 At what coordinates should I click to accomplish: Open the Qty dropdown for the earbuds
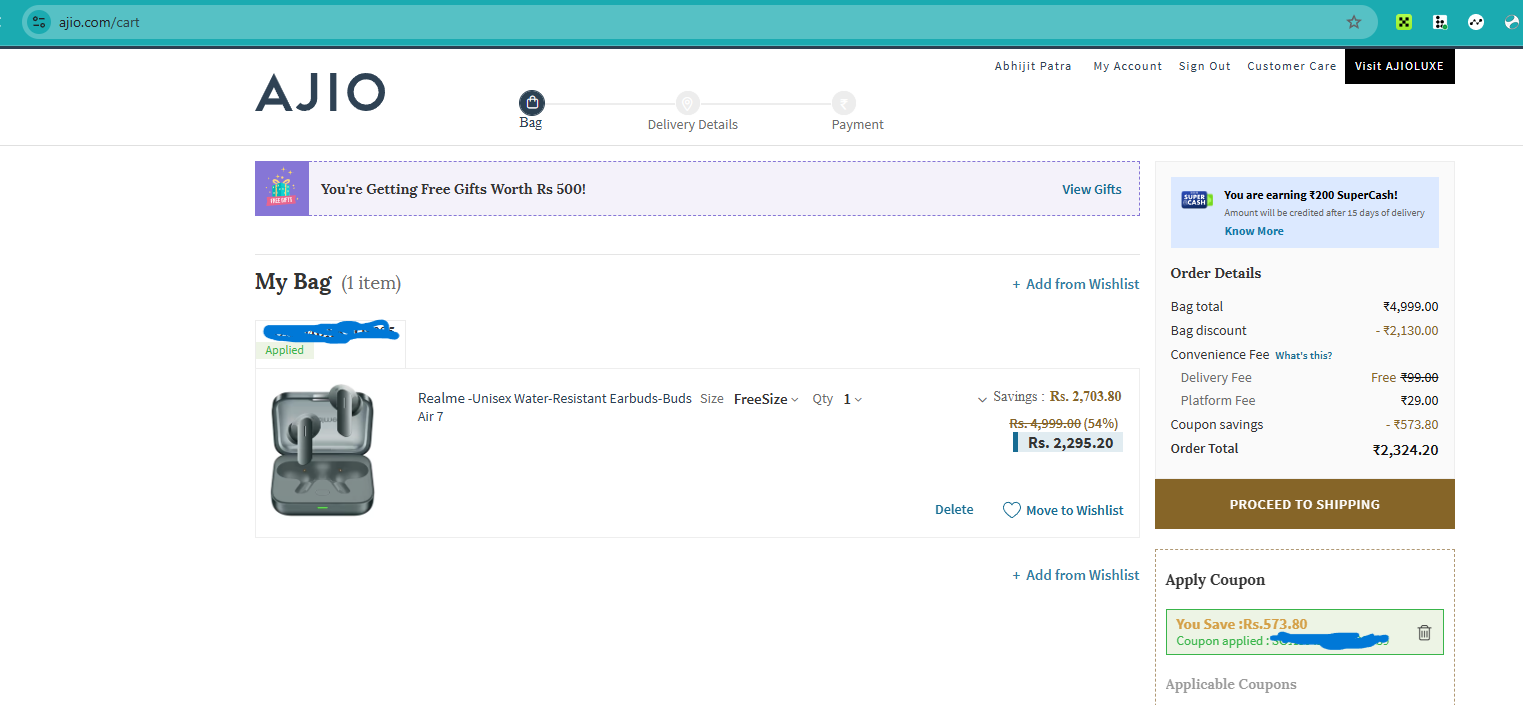coord(851,398)
